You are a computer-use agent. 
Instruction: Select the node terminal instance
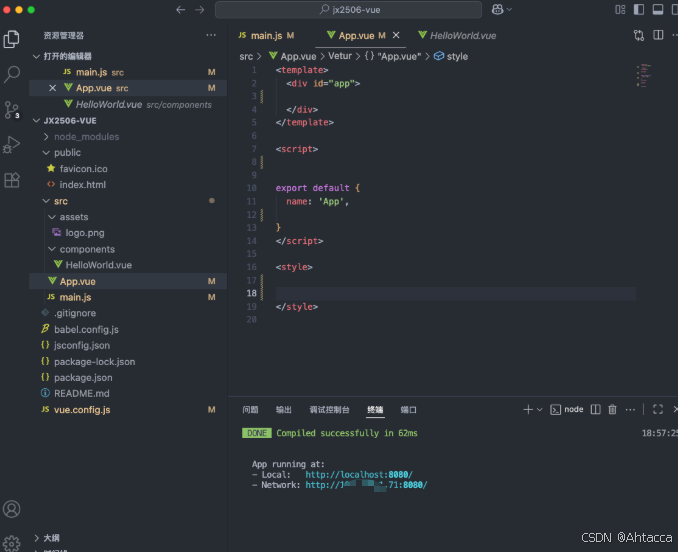(x=566, y=409)
